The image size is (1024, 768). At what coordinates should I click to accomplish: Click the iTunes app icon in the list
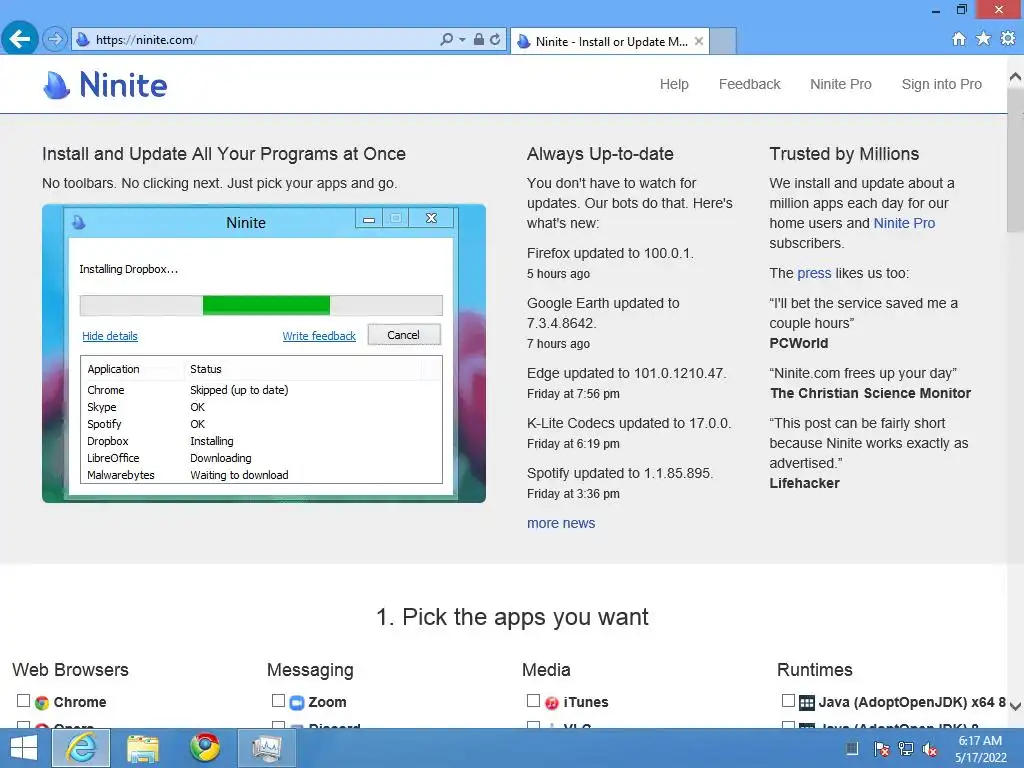click(x=552, y=703)
